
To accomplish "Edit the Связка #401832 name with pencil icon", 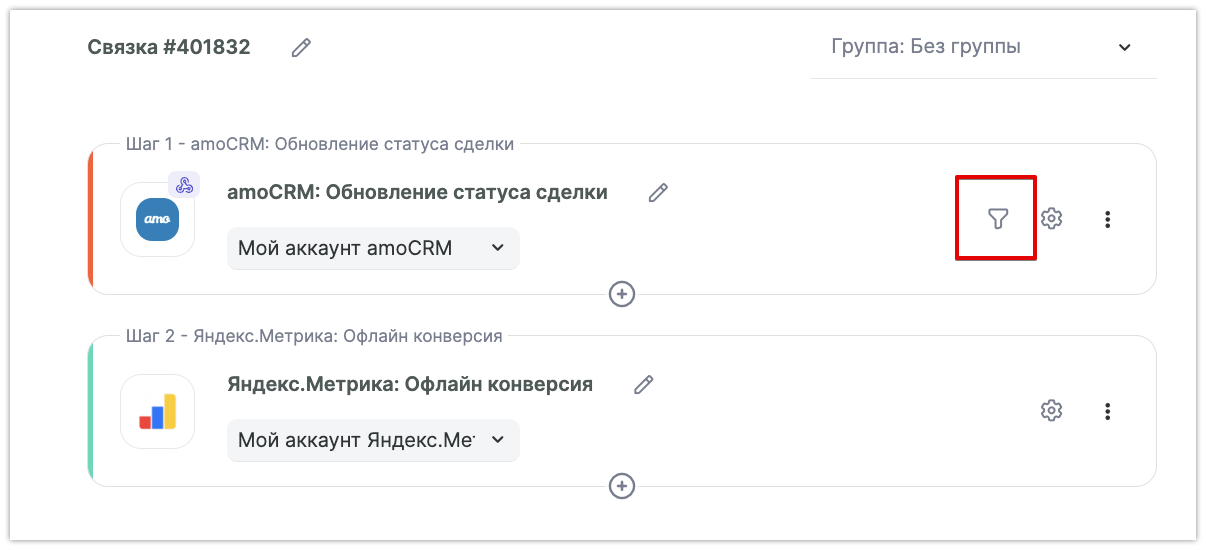I will 301,47.
